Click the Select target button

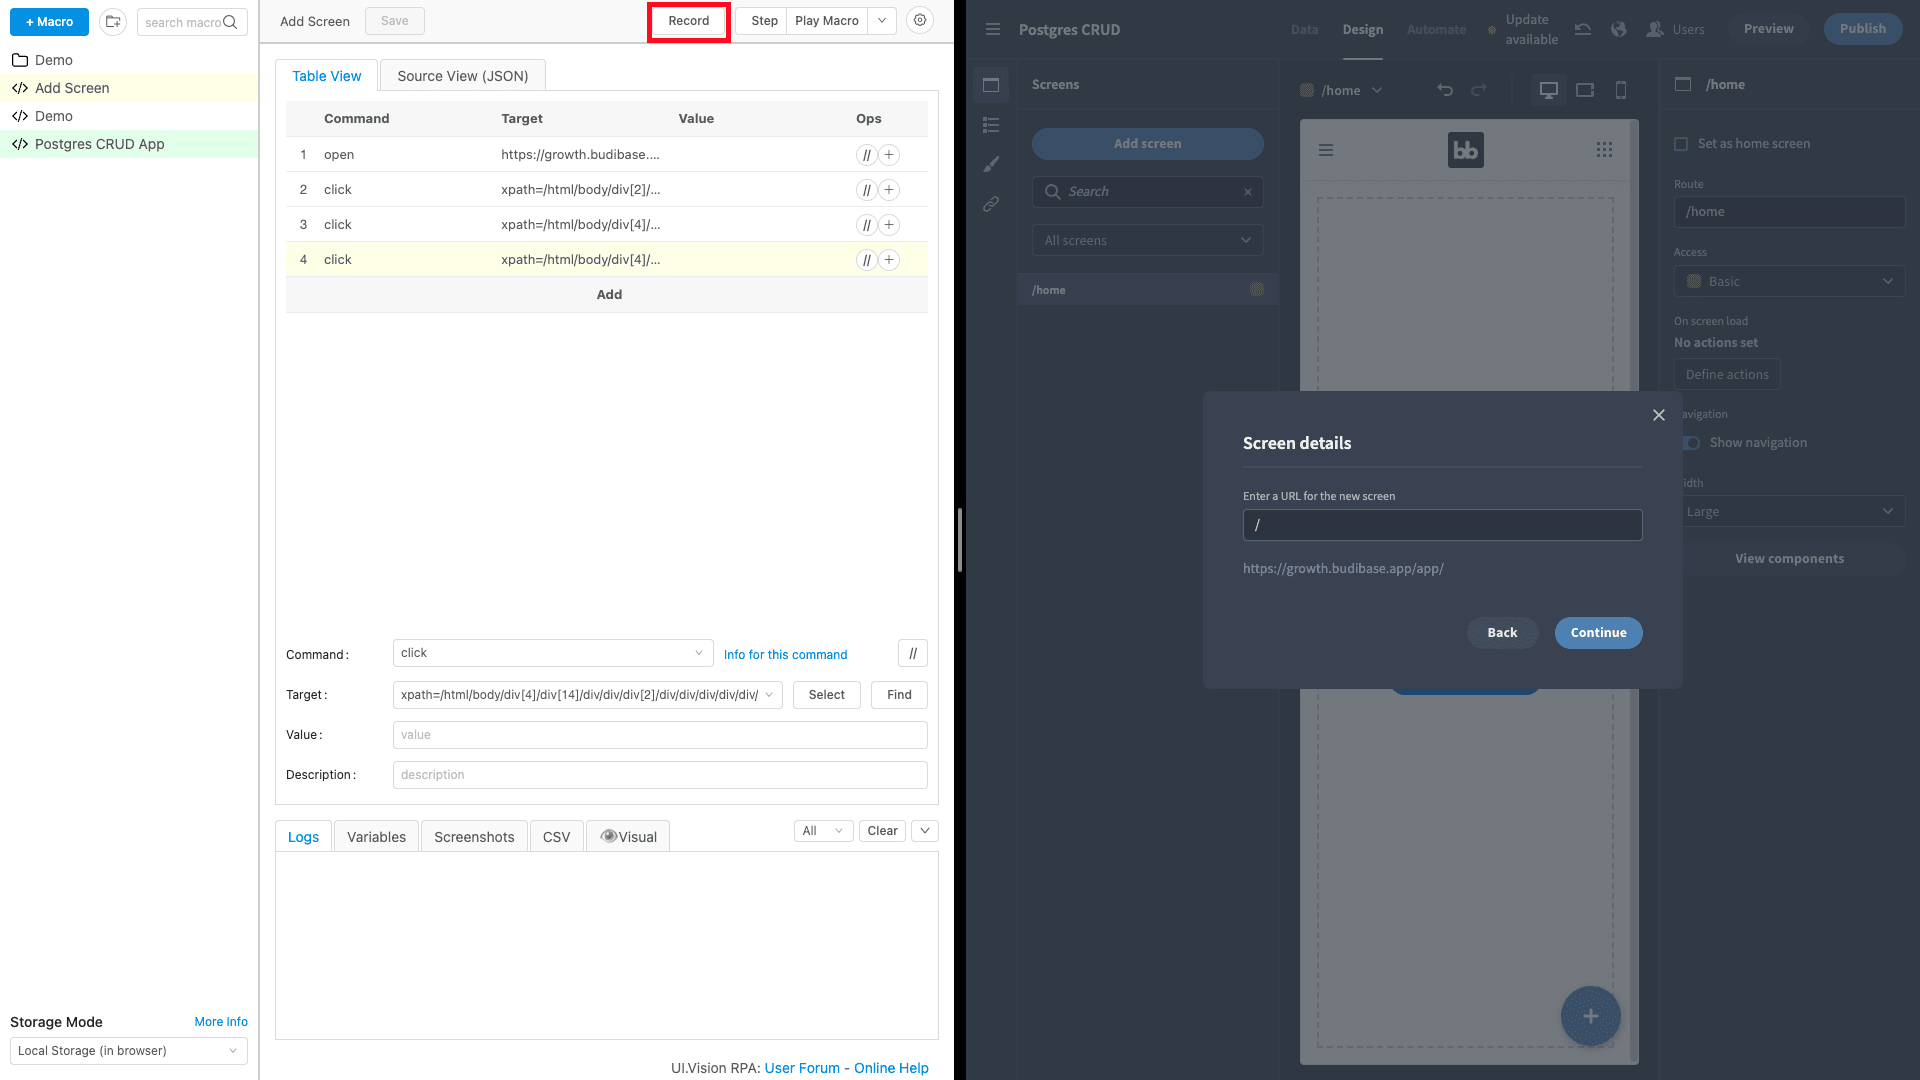827,695
